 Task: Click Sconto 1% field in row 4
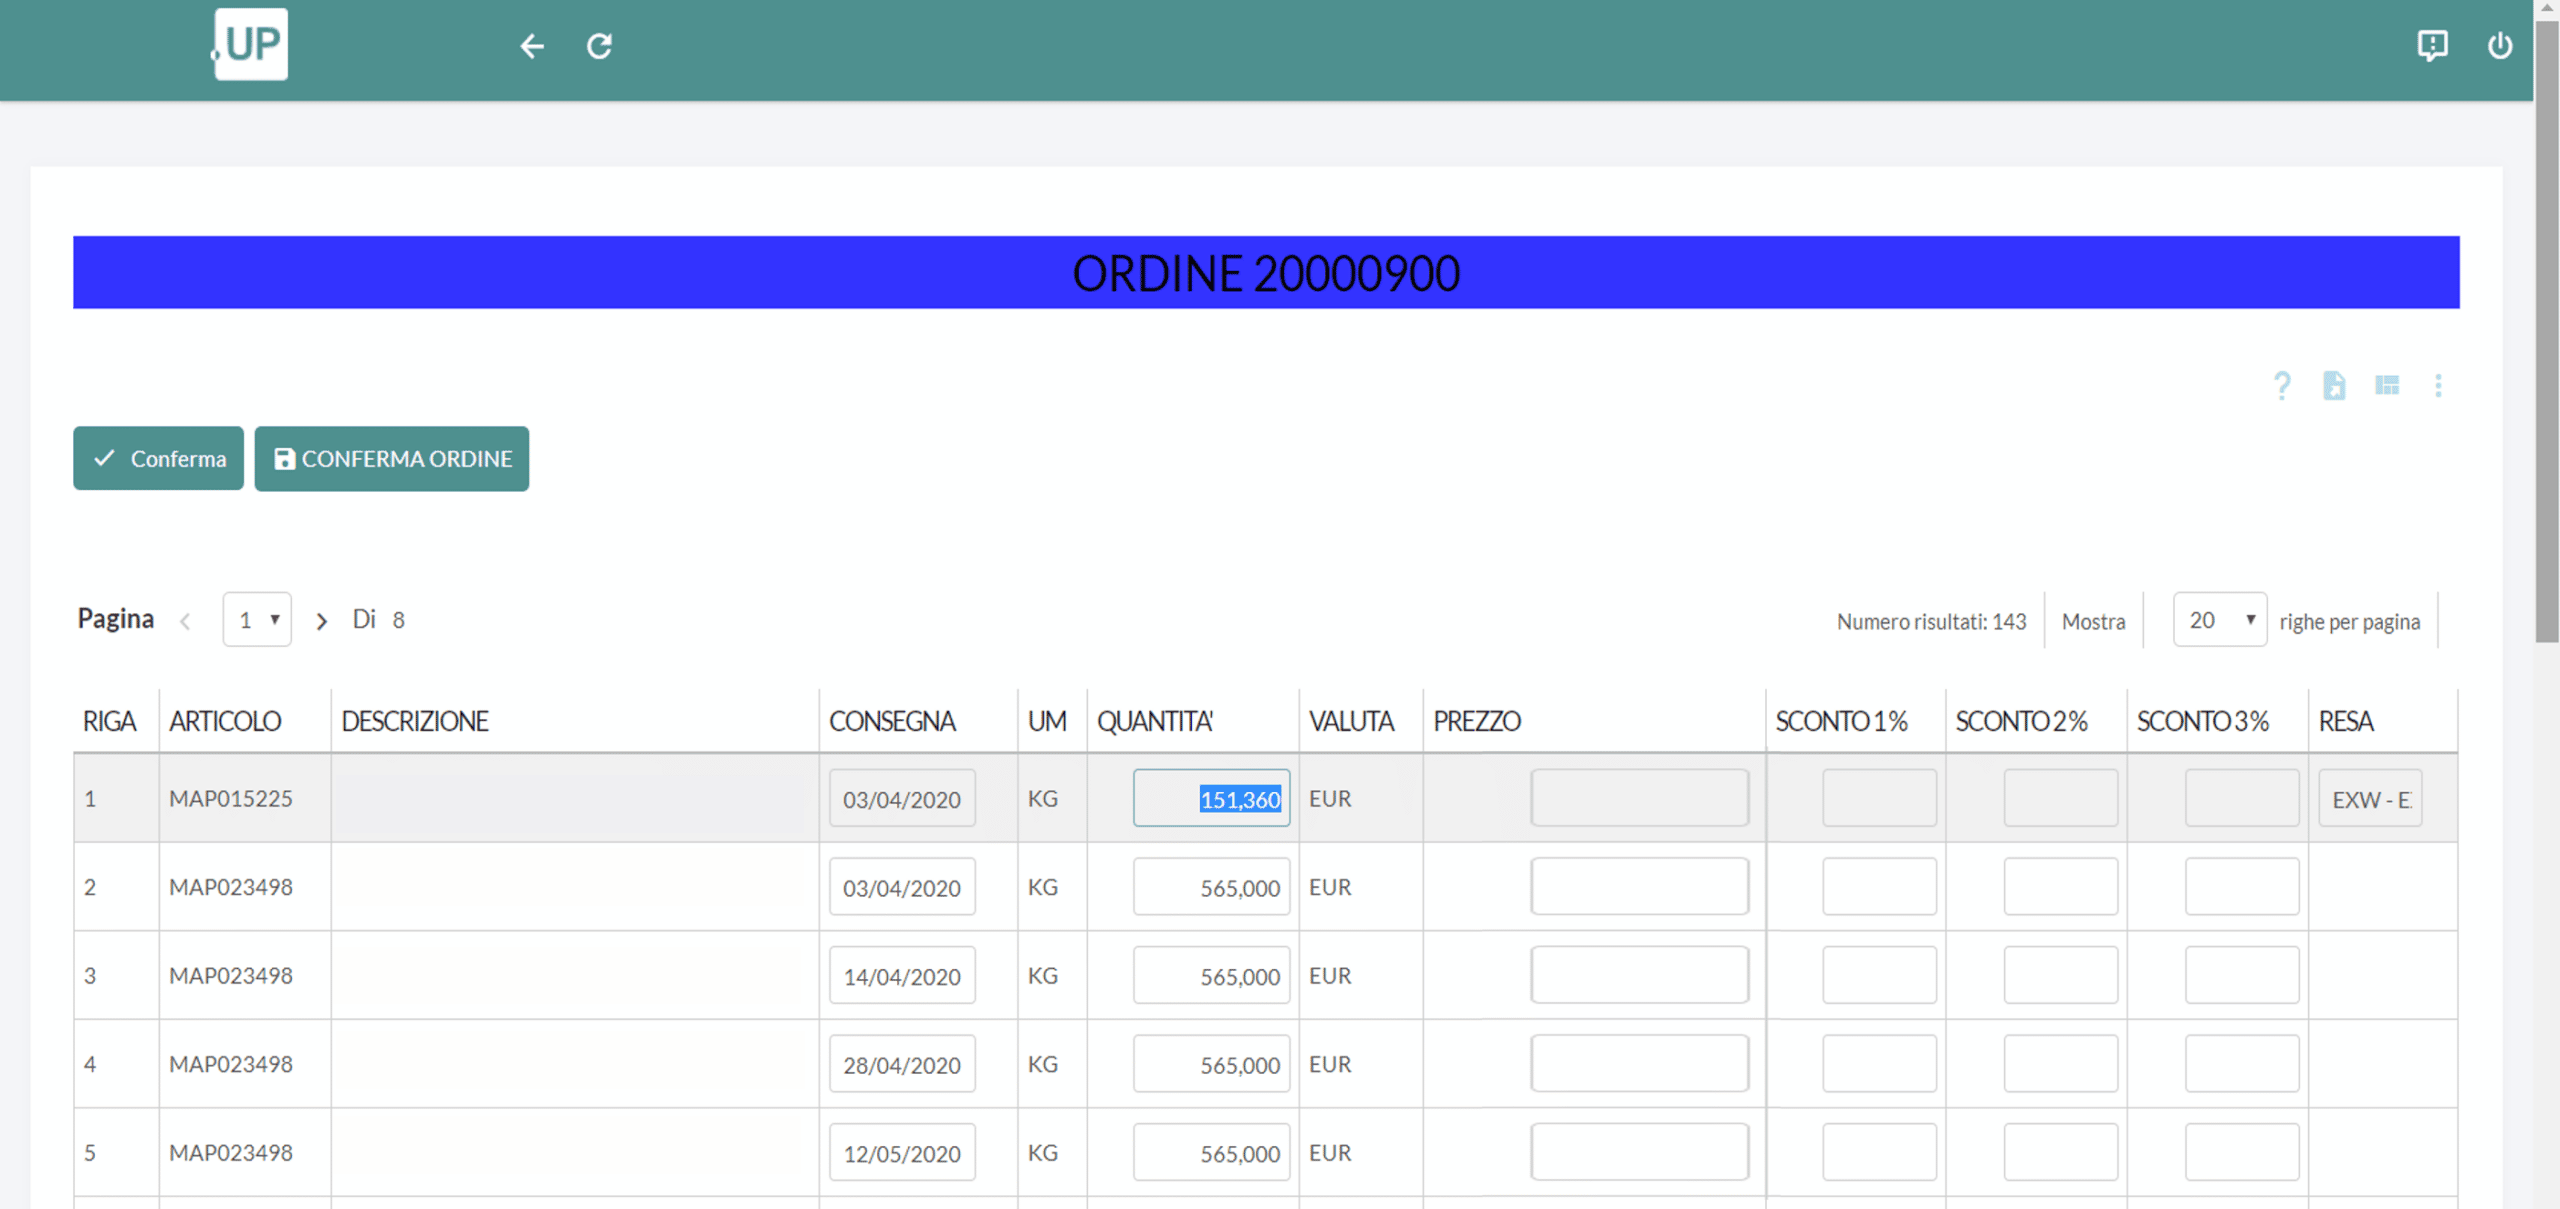[x=1879, y=1063]
